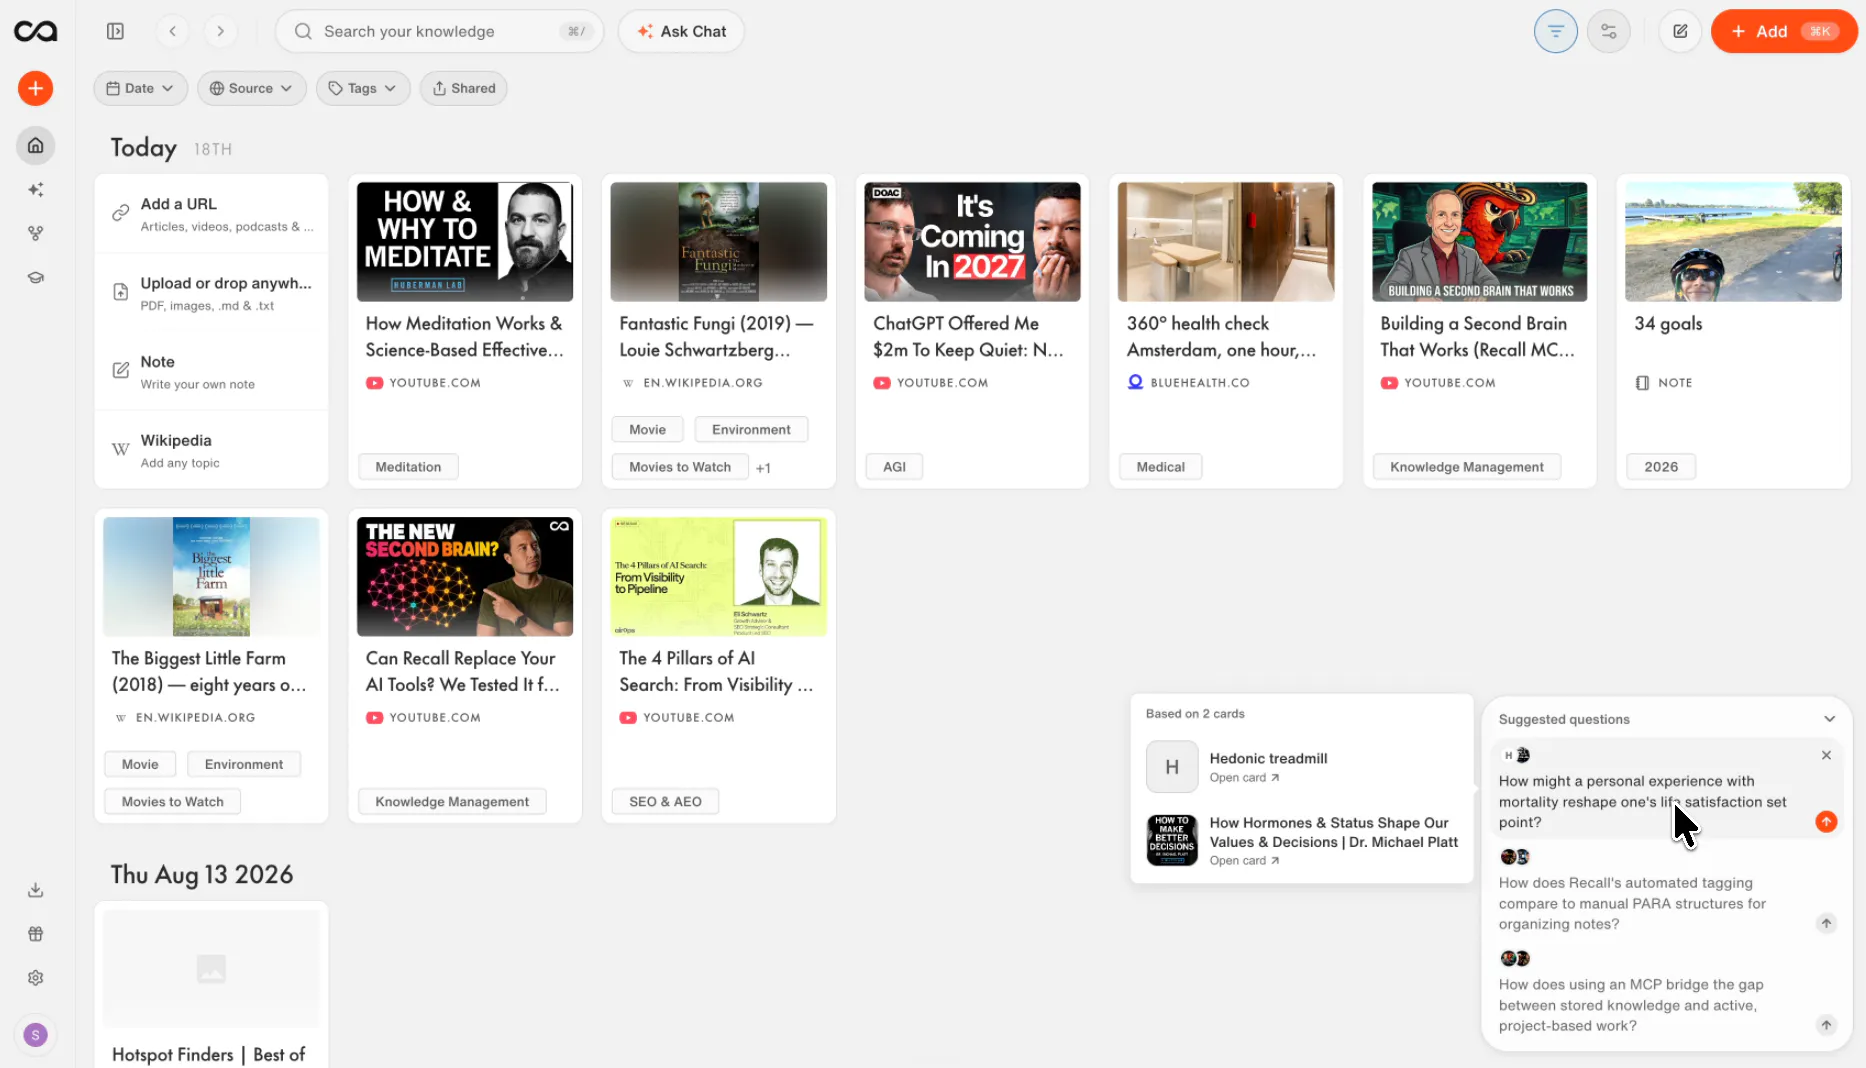Open Fantastic Fungi card thumbnail
The image size is (1866, 1068).
click(x=719, y=241)
